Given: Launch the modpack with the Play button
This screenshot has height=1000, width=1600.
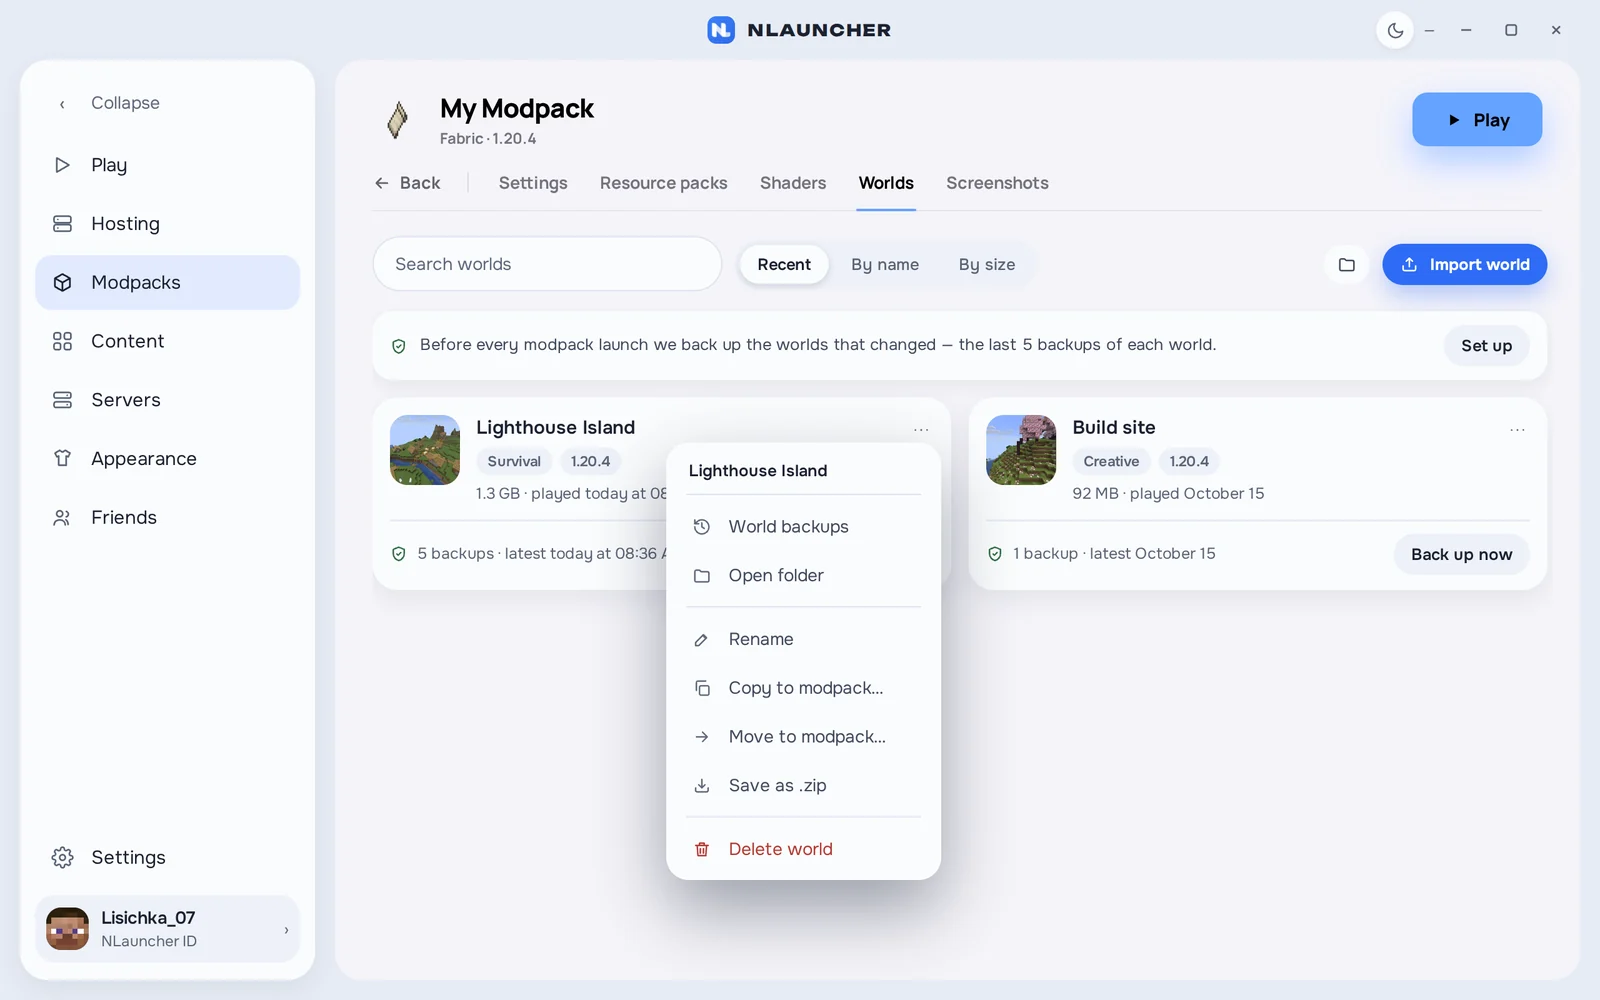Looking at the screenshot, I should [1477, 120].
